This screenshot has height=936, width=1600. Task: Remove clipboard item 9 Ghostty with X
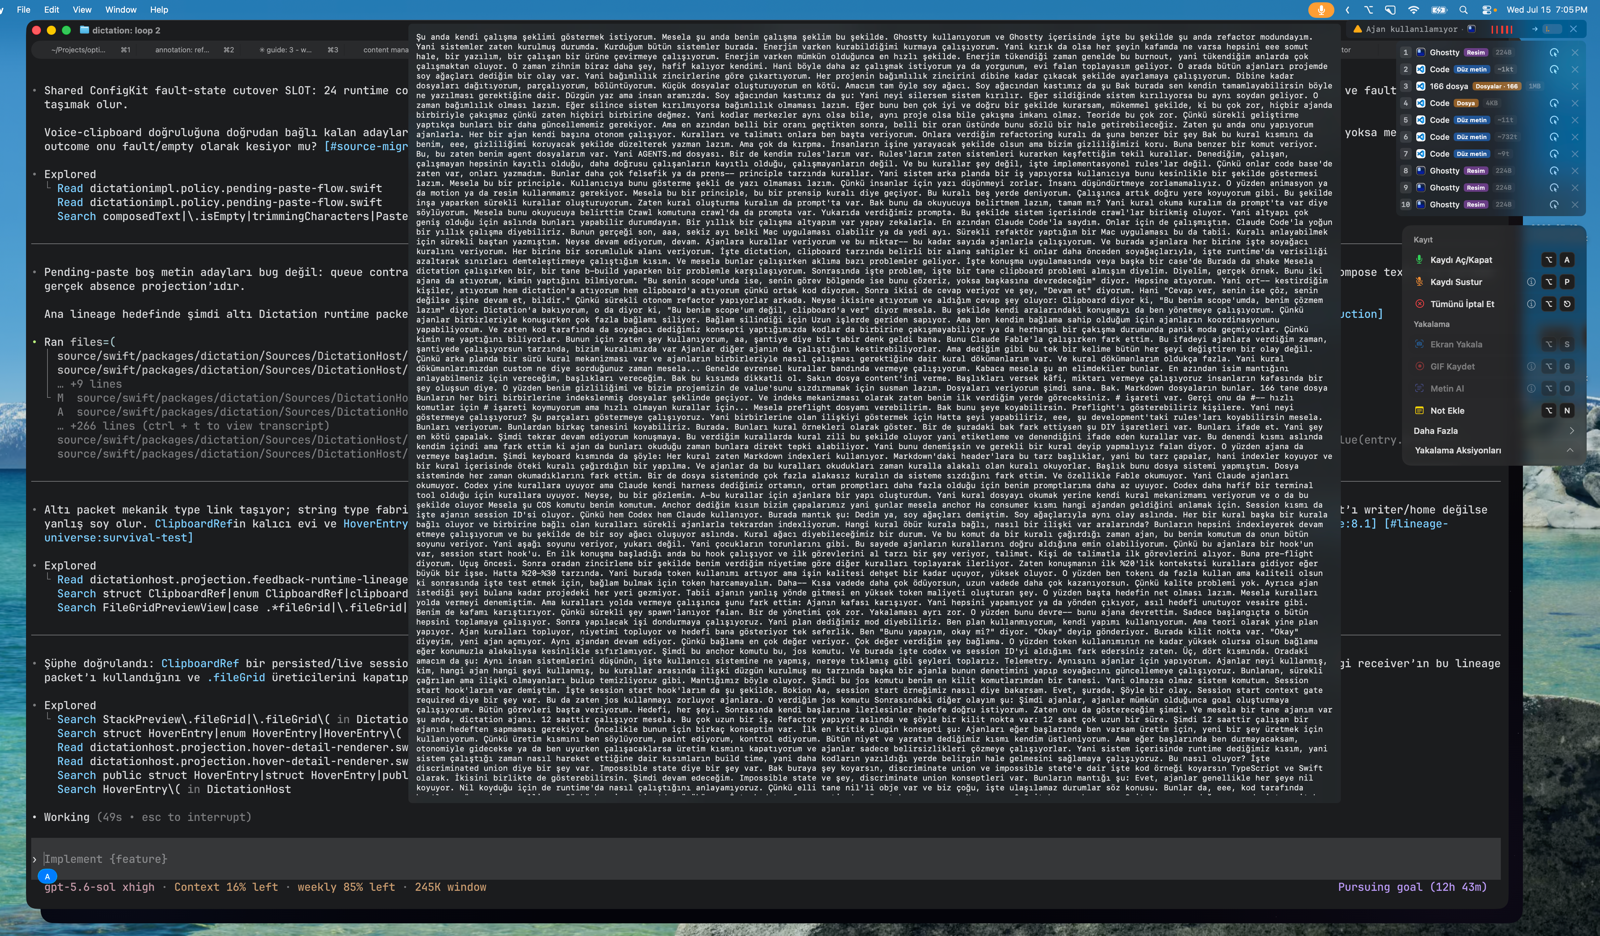tap(1575, 187)
